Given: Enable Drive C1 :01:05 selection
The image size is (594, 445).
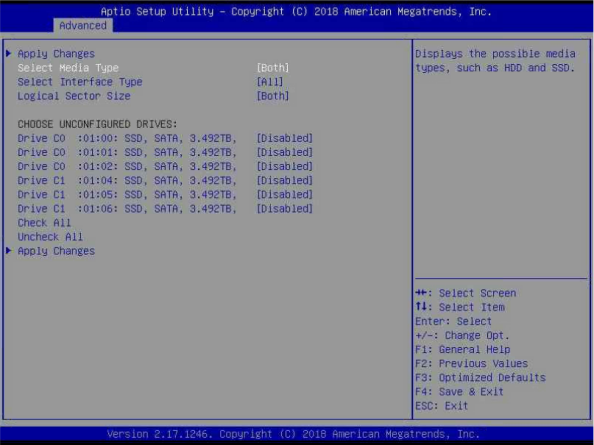Looking at the screenshot, I should pos(284,194).
